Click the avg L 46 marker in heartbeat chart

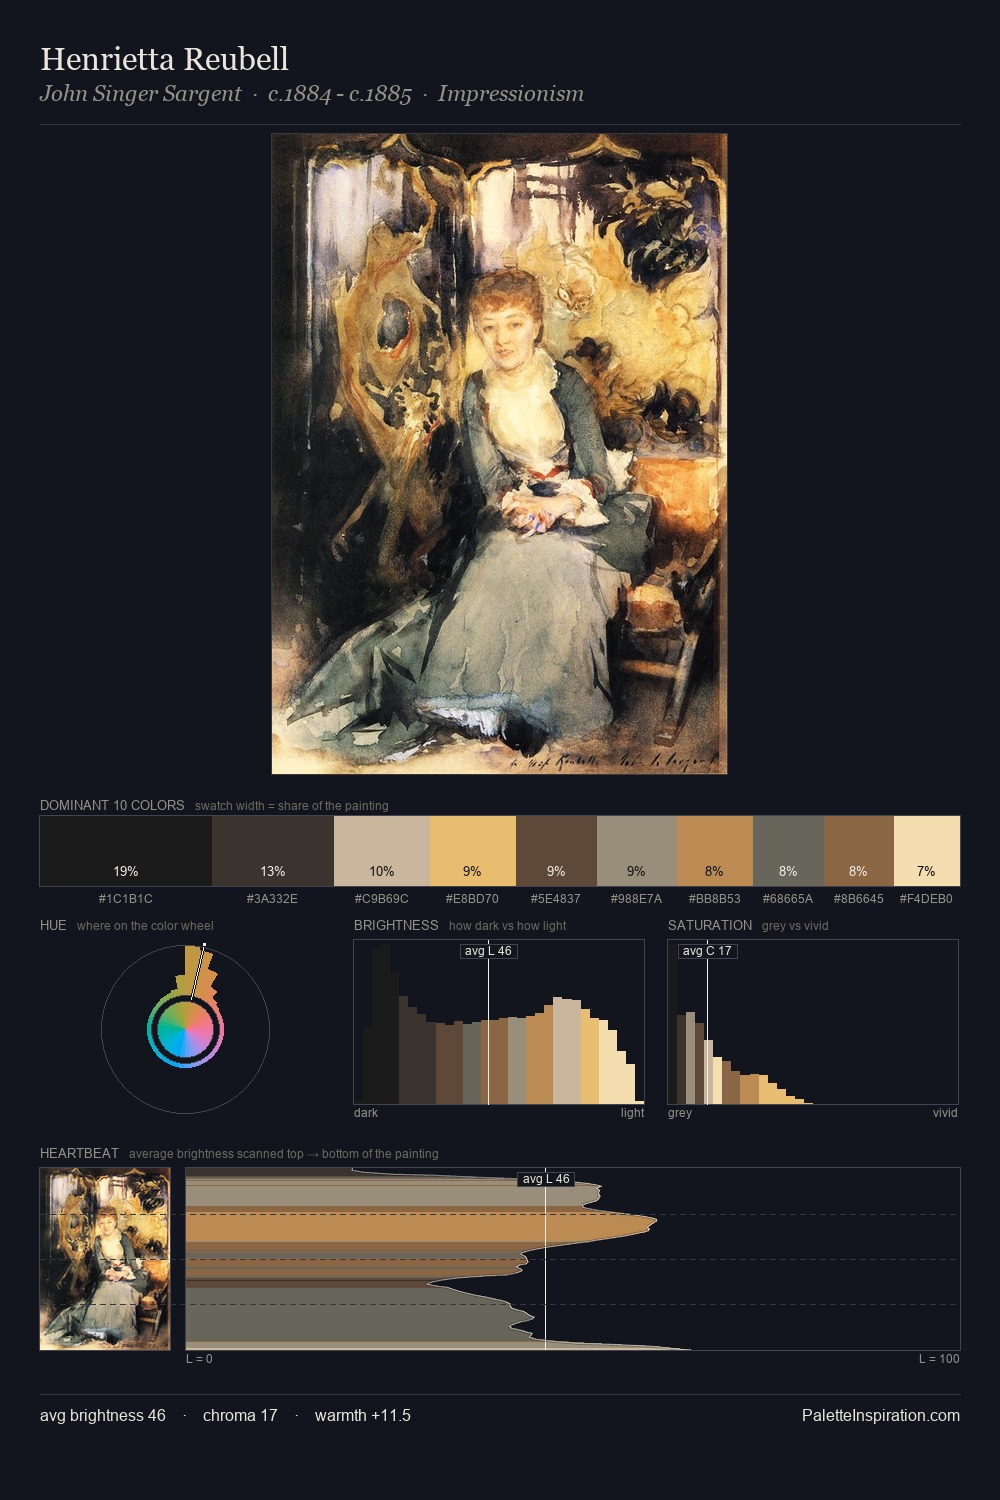pos(546,1179)
